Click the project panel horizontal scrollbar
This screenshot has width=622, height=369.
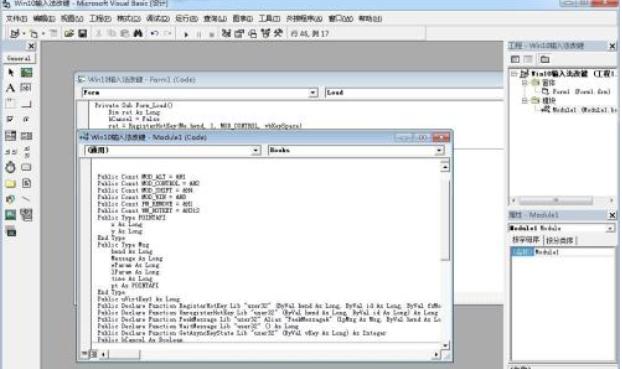pyautogui.click(x=563, y=200)
